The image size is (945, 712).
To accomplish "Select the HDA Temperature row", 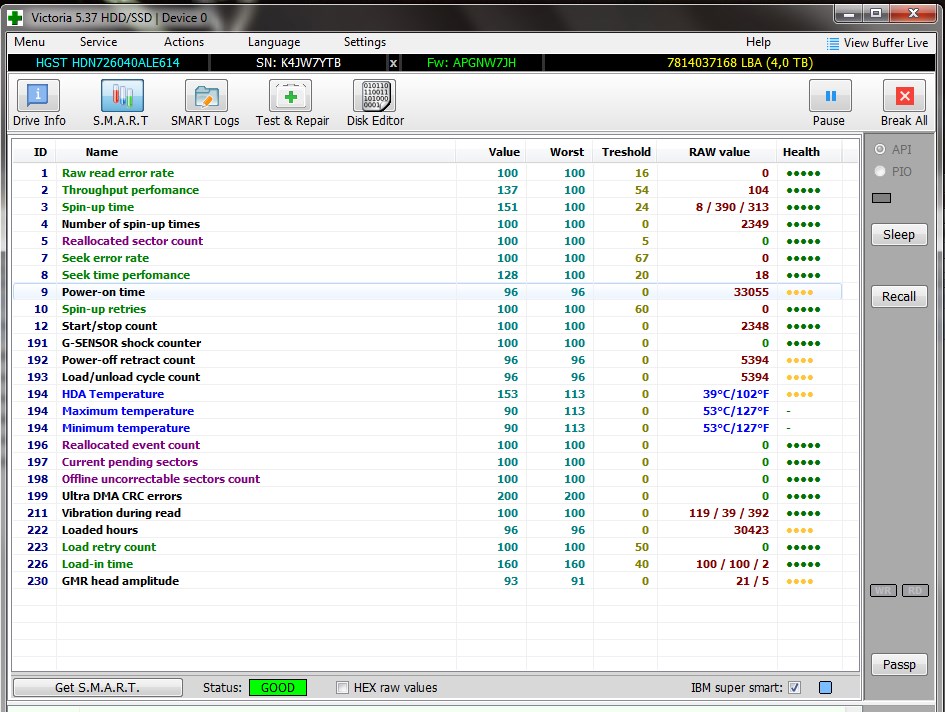I will point(427,394).
